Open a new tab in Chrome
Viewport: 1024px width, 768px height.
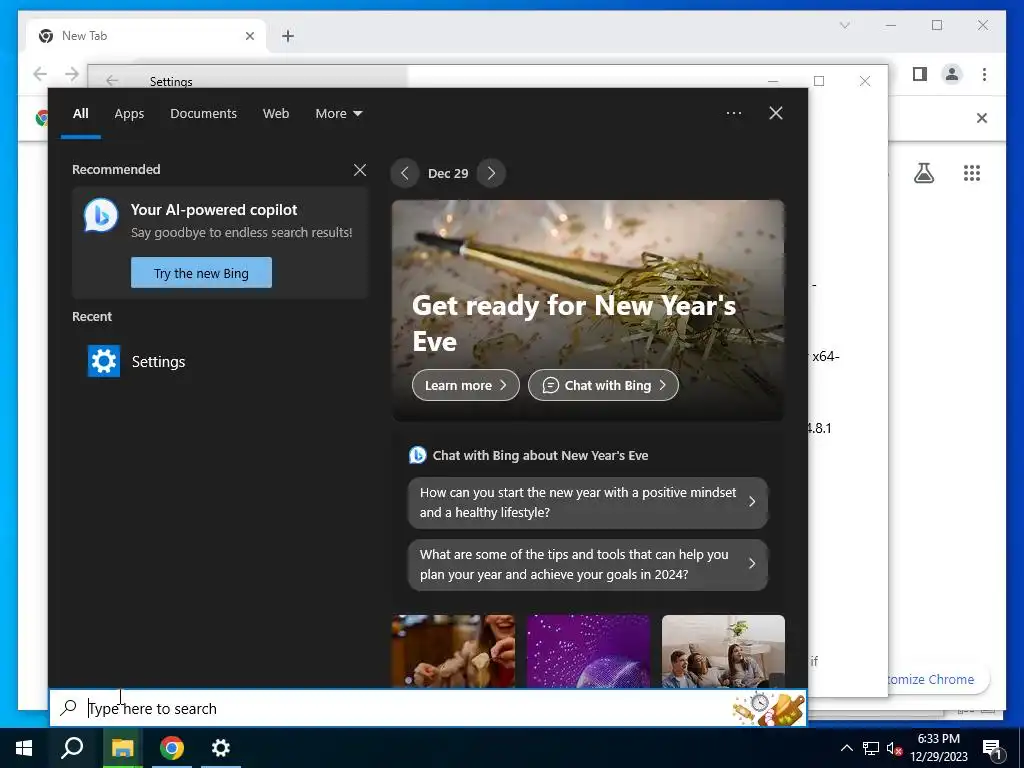click(288, 36)
